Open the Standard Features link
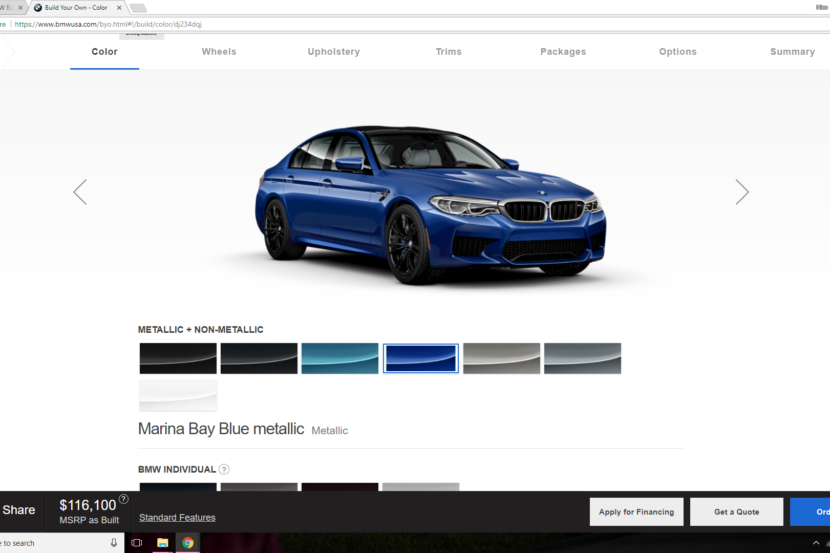Image resolution: width=830 pixels, height=553 pixels. [x=177, y=518]
